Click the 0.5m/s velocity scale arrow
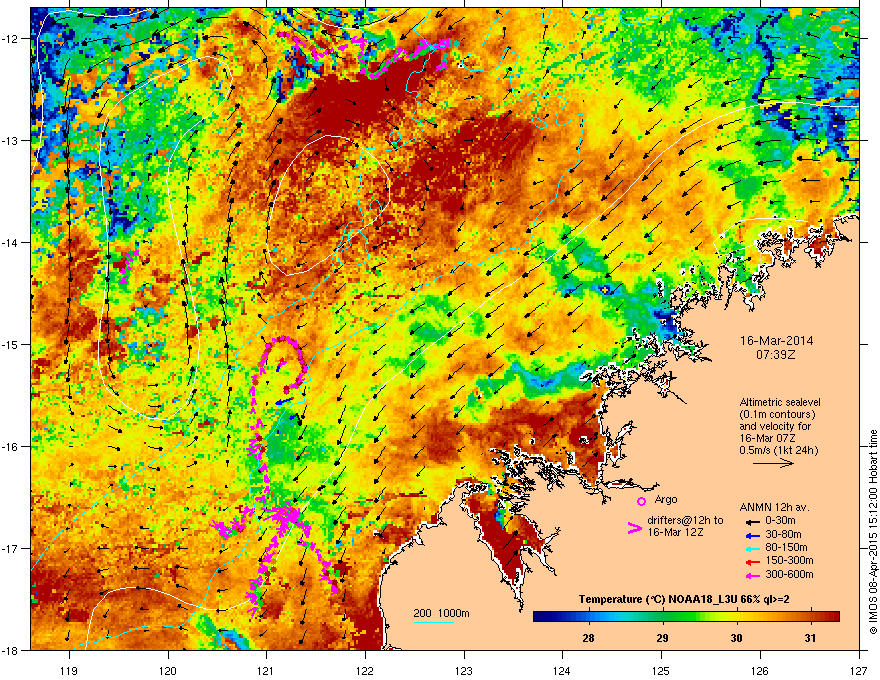The width and height of the screenshot is (880, 680). [x=773, y=463]
